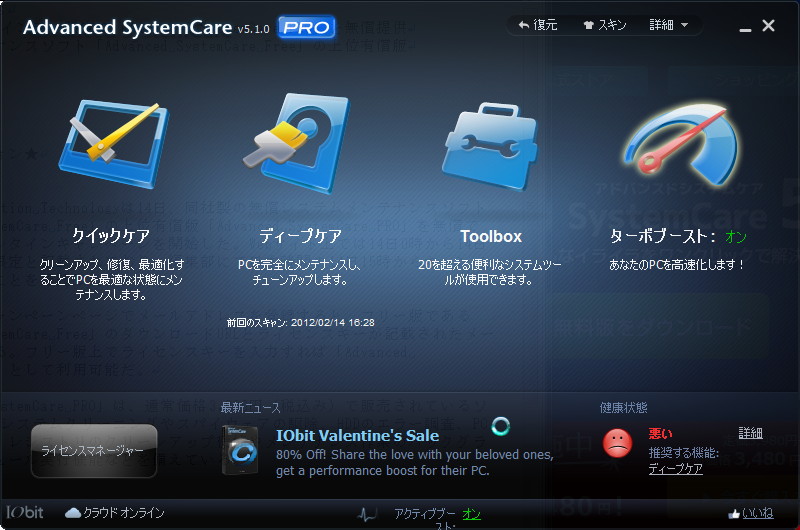Click the heartbeat Active Boost icon

coord(367,514)
